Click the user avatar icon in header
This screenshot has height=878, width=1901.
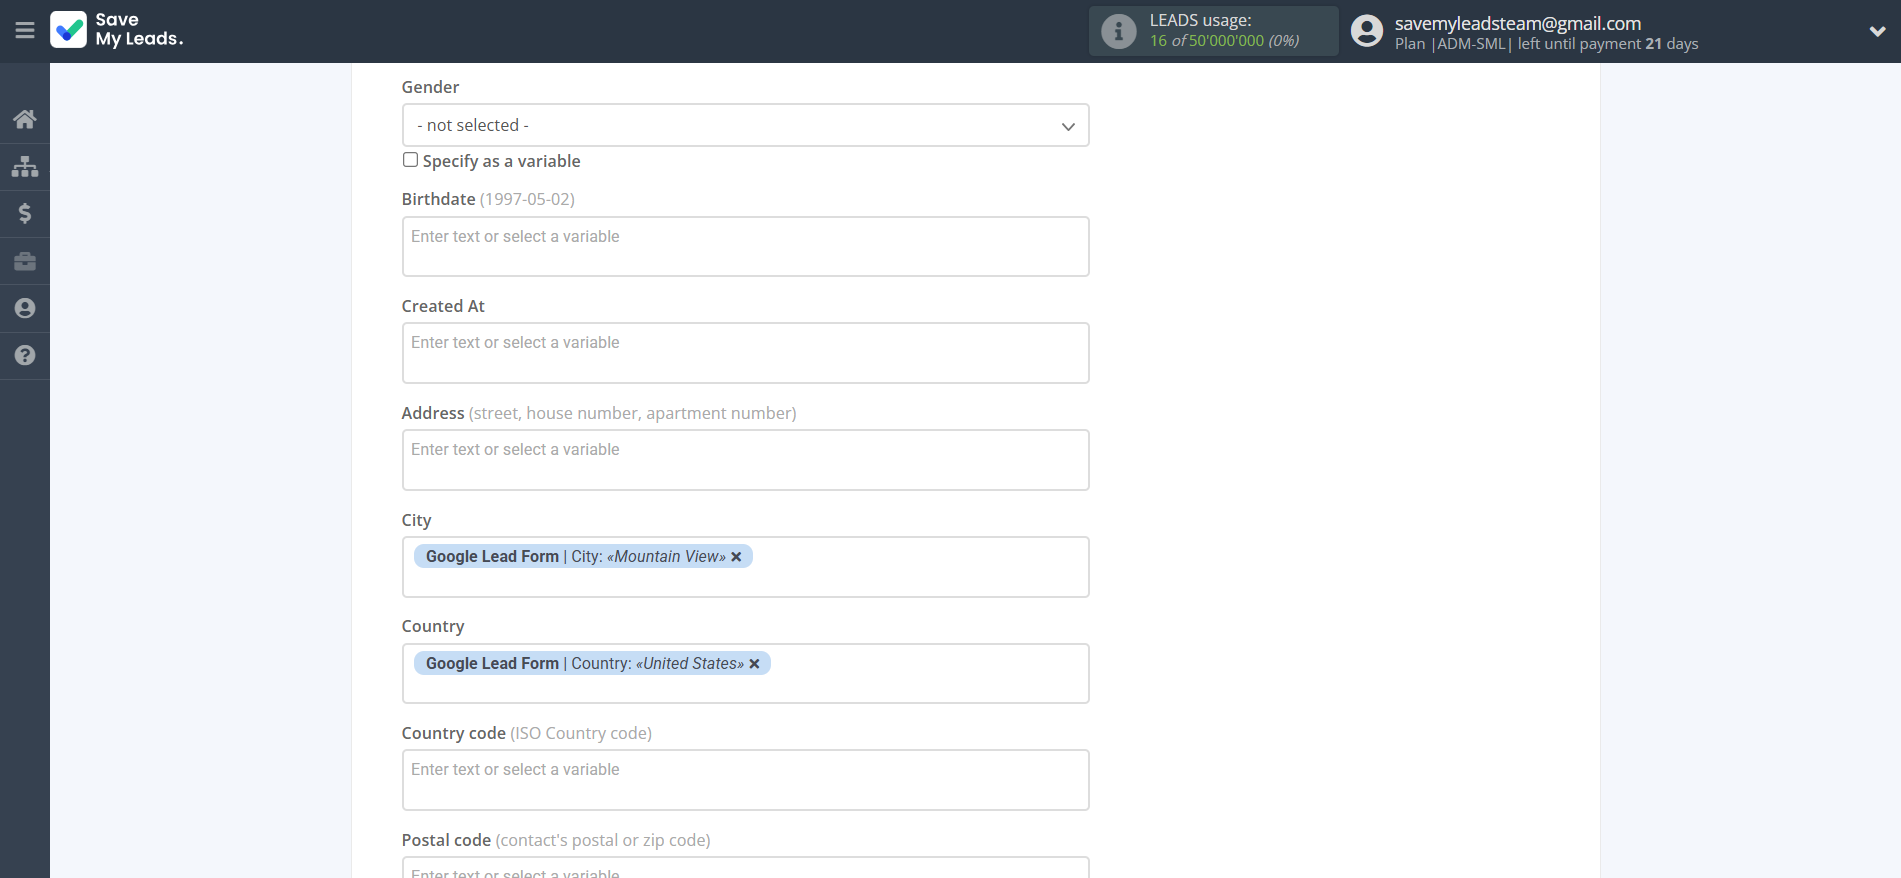pos(1367,31)
